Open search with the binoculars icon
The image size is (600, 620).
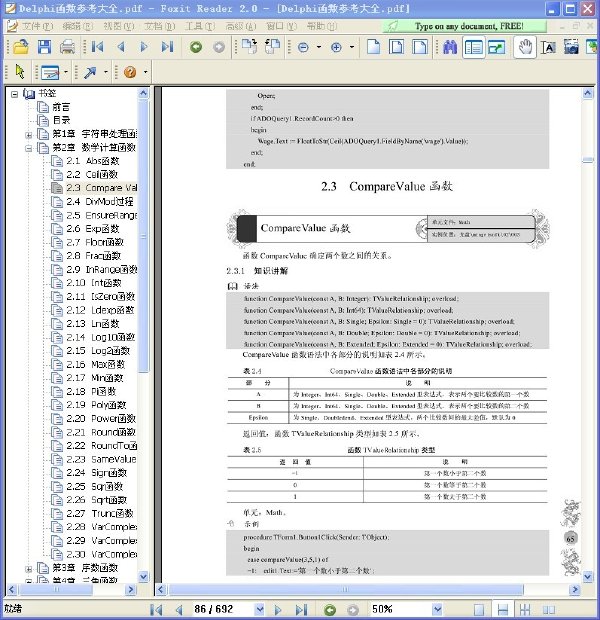(x=450, y=47)
